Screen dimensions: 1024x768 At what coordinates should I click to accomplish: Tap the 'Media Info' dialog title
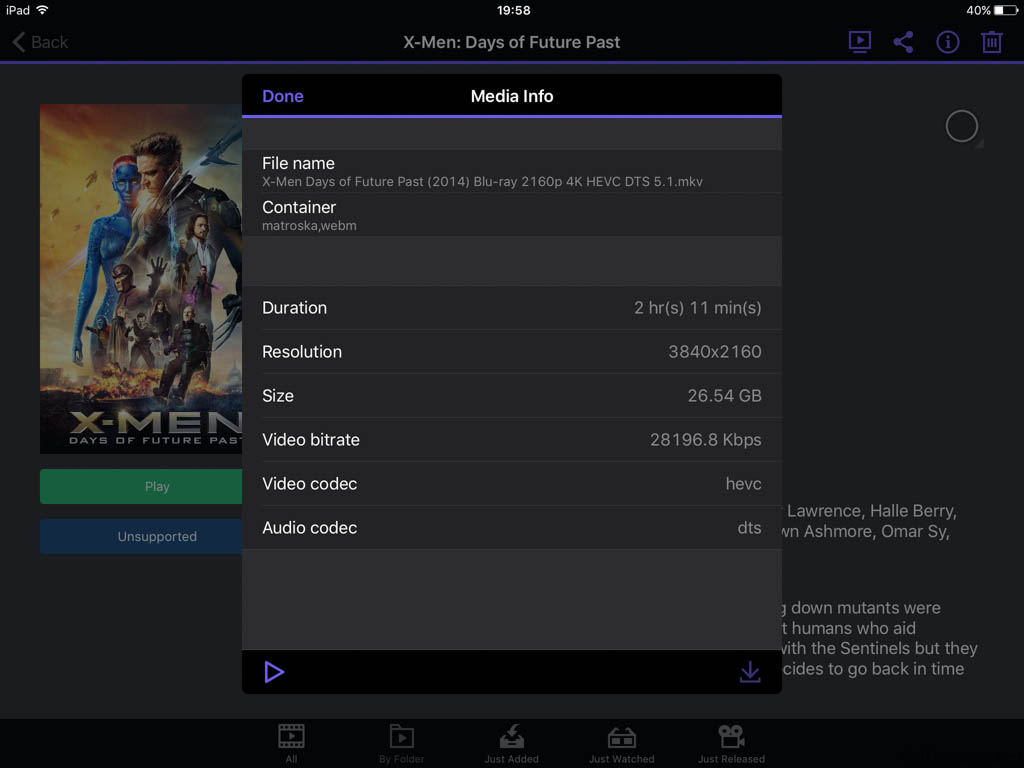pyautogui.click(x=512, y=96)
